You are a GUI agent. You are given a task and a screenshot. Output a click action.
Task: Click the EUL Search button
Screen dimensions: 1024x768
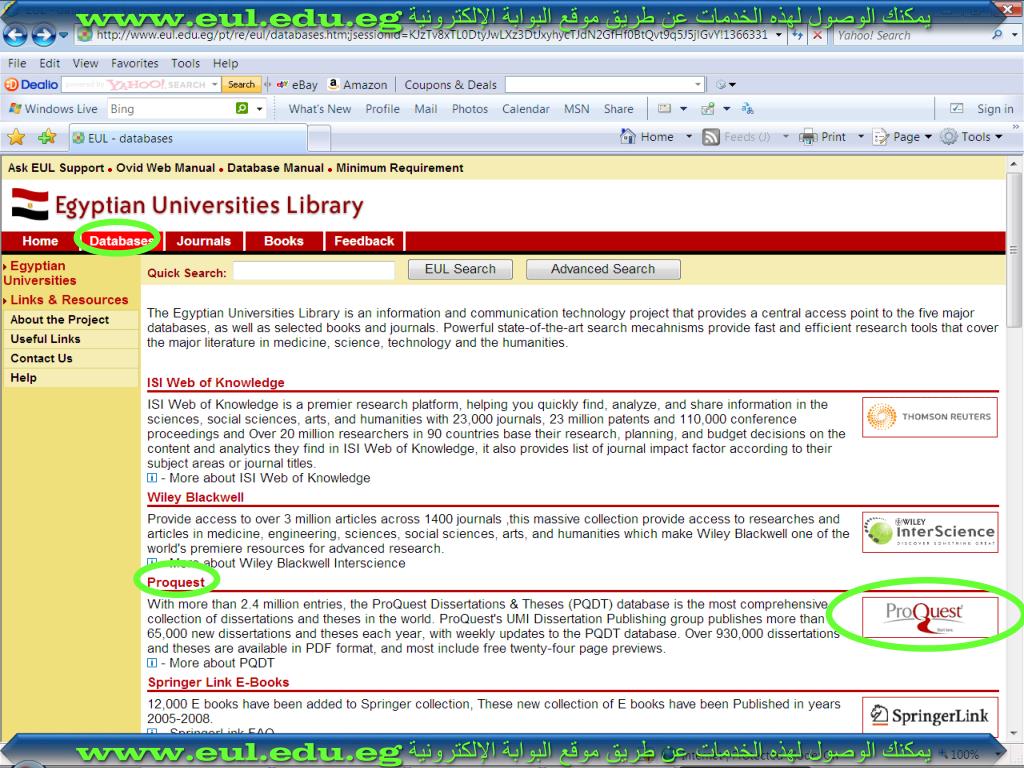click(x=460, y=269)
